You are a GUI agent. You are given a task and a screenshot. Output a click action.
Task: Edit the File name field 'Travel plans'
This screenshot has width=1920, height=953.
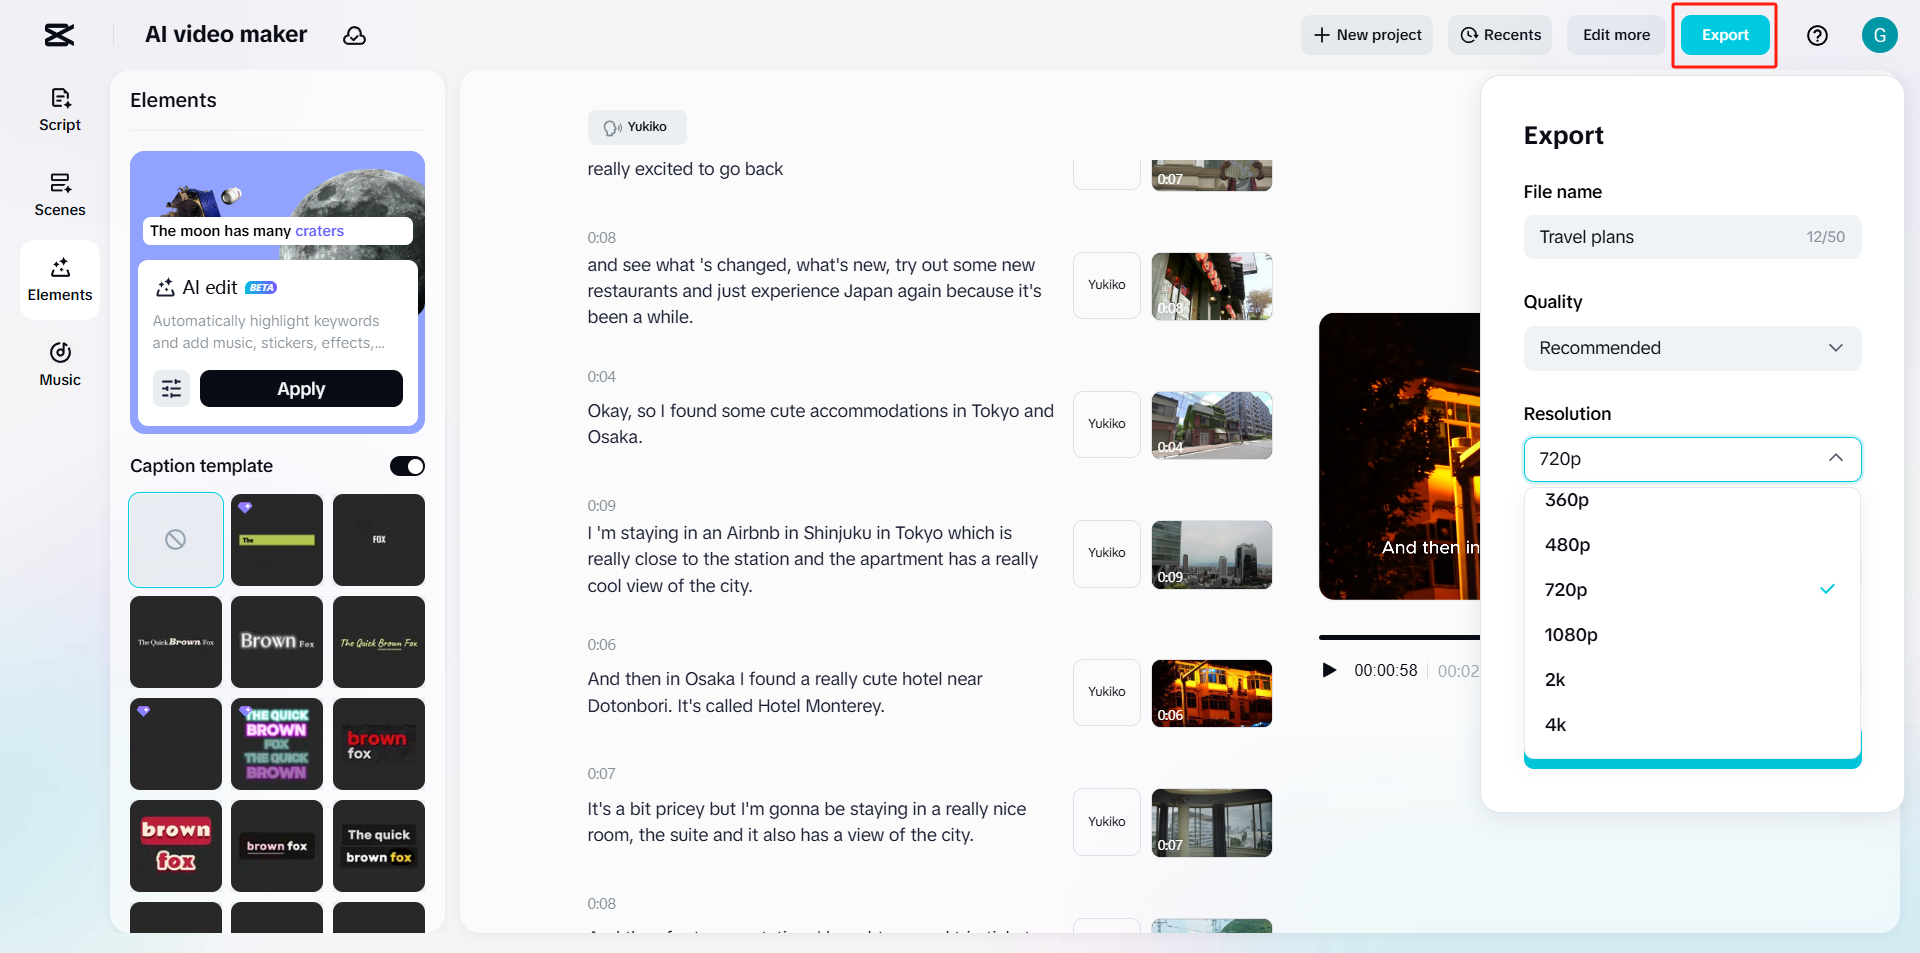1692,237
